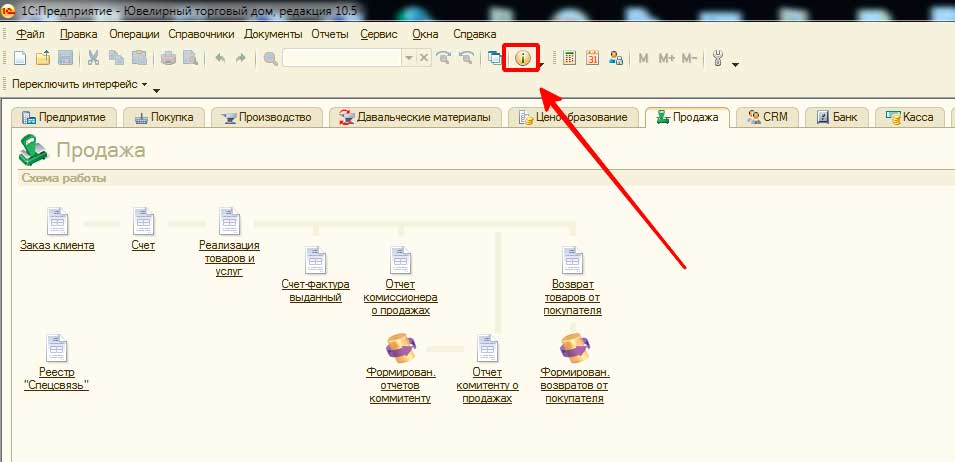Open Реестр "Спецсвязь" link

coord(57,379)
